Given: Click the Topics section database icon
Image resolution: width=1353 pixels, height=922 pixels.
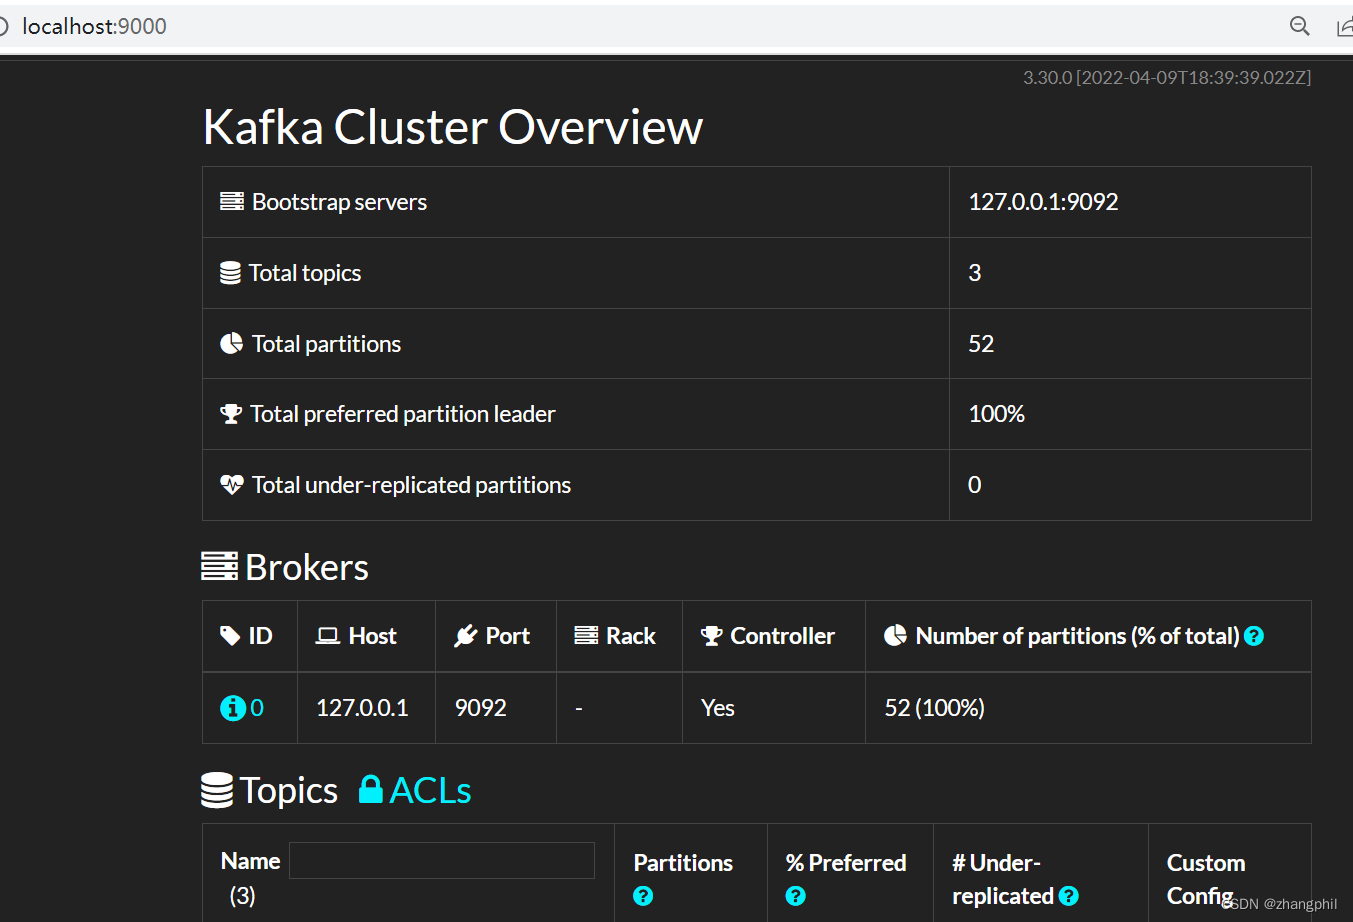Looking at the screenshot, I should point(217,790).
